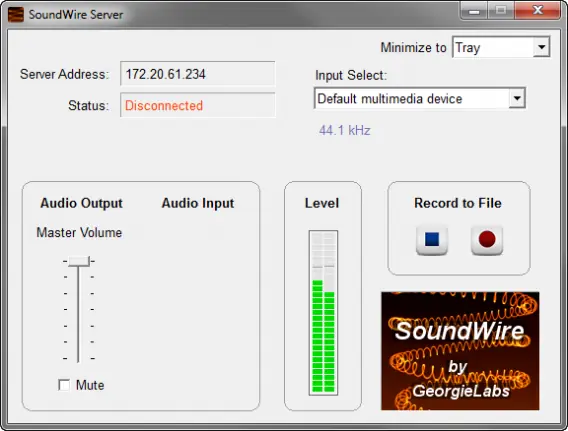Click the Record to File label
The image size is (568, 431).
pyautogui.click(x=458, y=203)
